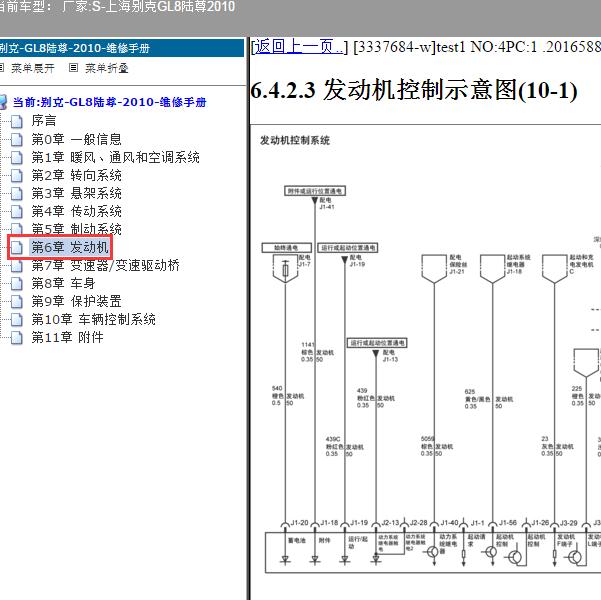This screenshot has width=601, height=600.
Task: Click the J2-13 connector label
Action: [x=391, y=523]
